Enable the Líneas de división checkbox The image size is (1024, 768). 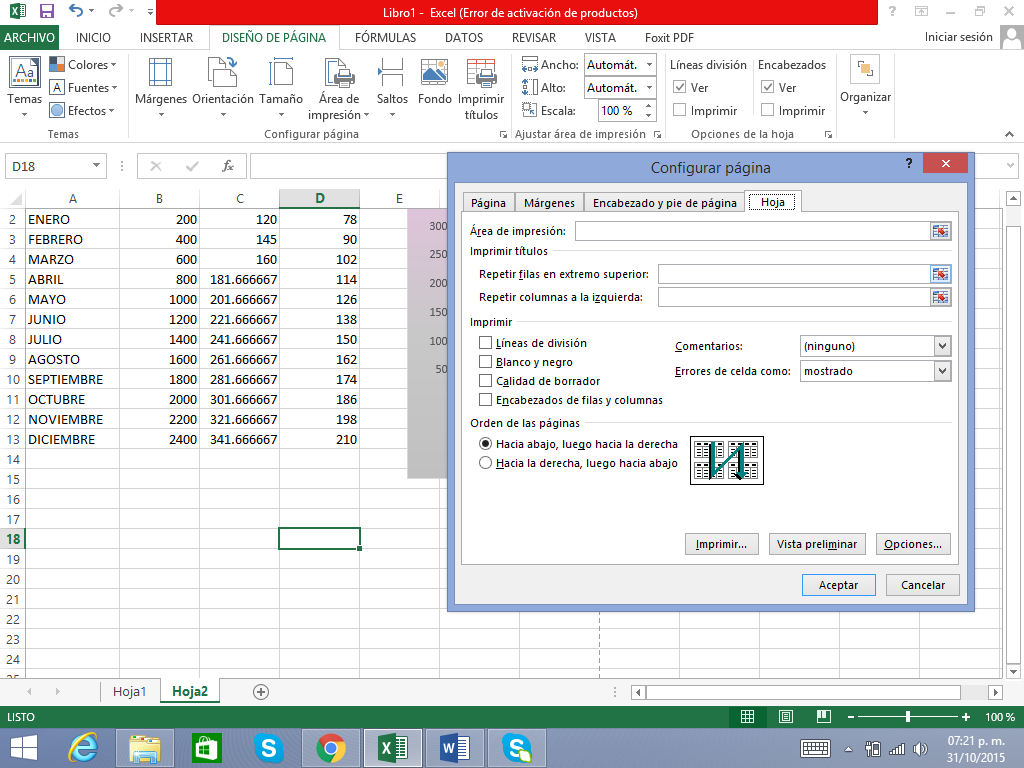[486, 343]
